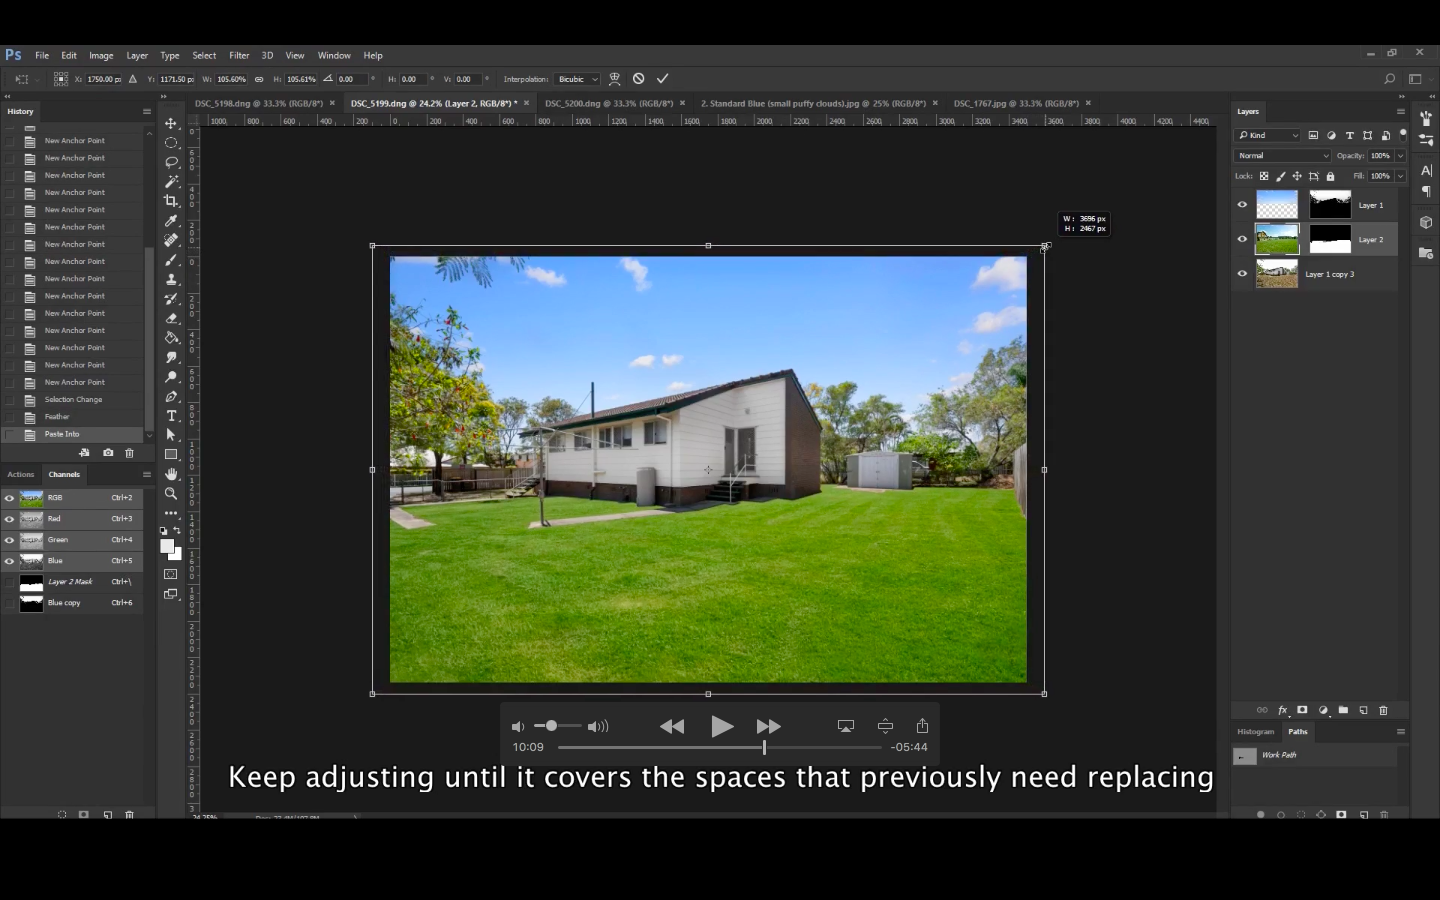Open the 3D panel cube icon
The height and width of the screenshot is (900, 1440).
1426,222
